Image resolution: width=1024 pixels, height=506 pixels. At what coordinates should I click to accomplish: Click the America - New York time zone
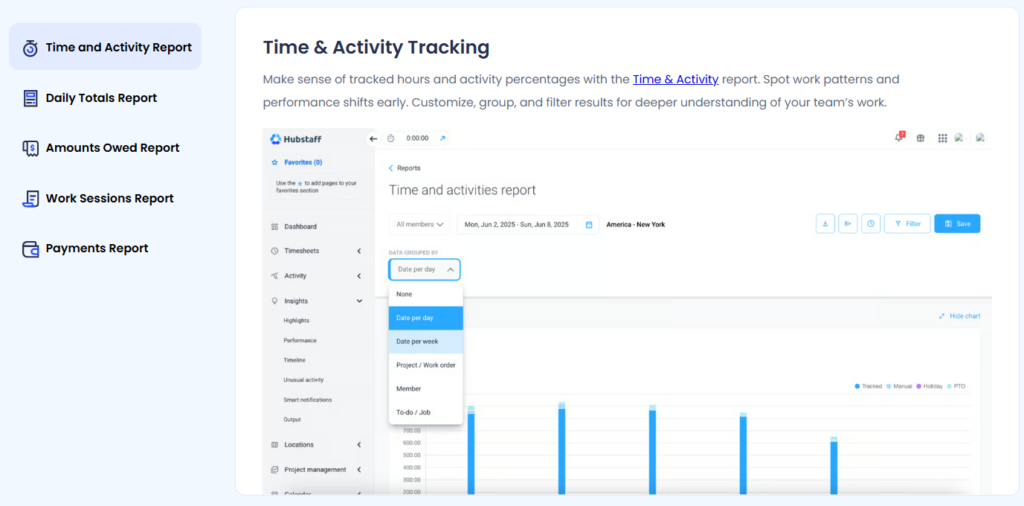635,224
